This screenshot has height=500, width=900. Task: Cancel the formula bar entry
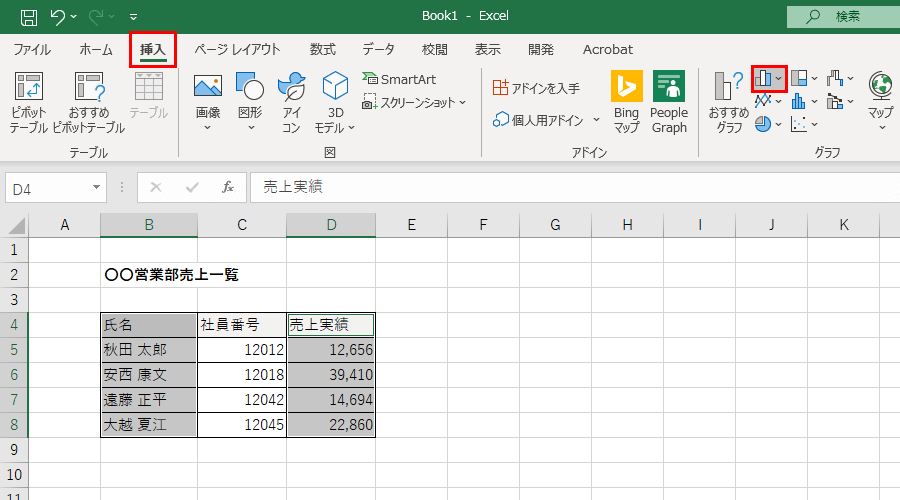tap(156, 187)
